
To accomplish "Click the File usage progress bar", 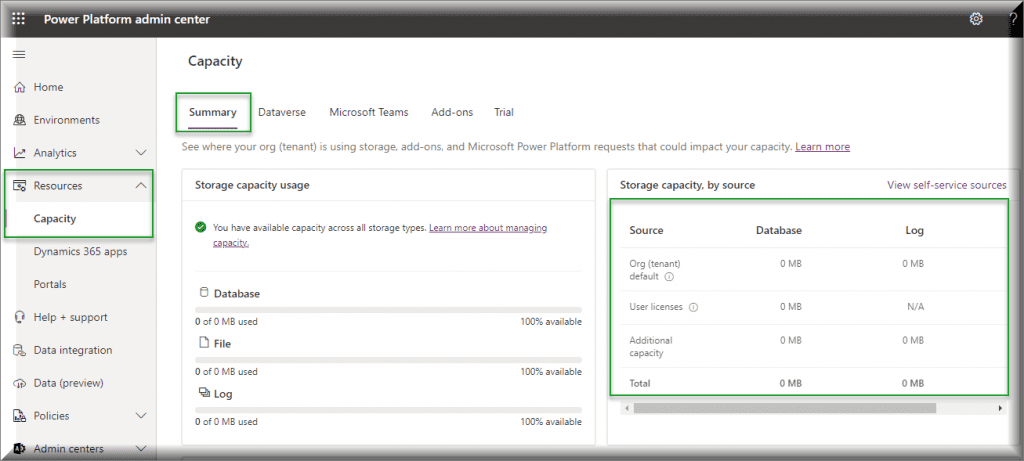I will pos(388,360).
